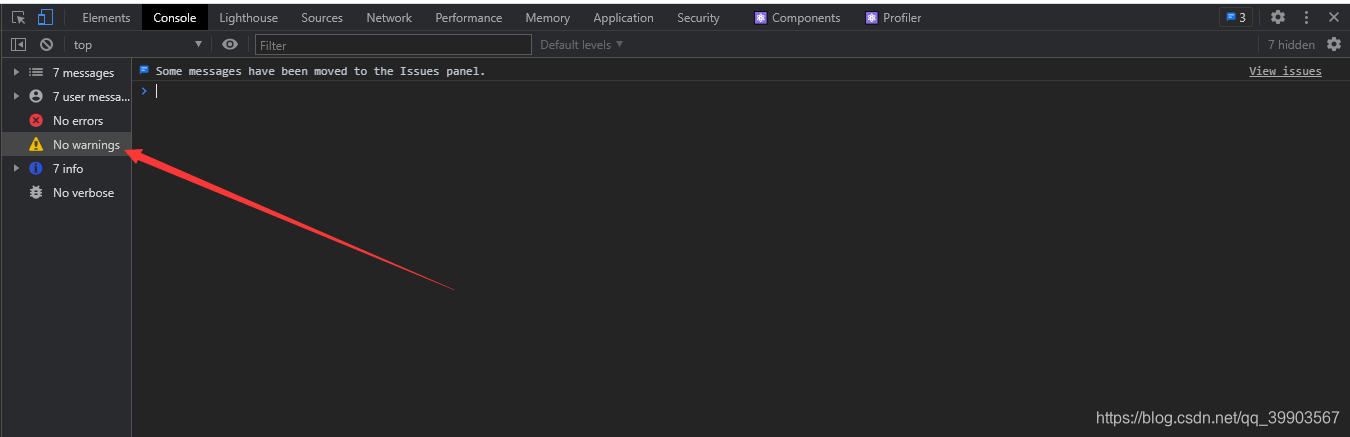The image size is (1350, 437).
Task: Select the '7 user messa...' sidebar row
Action: 66,96
